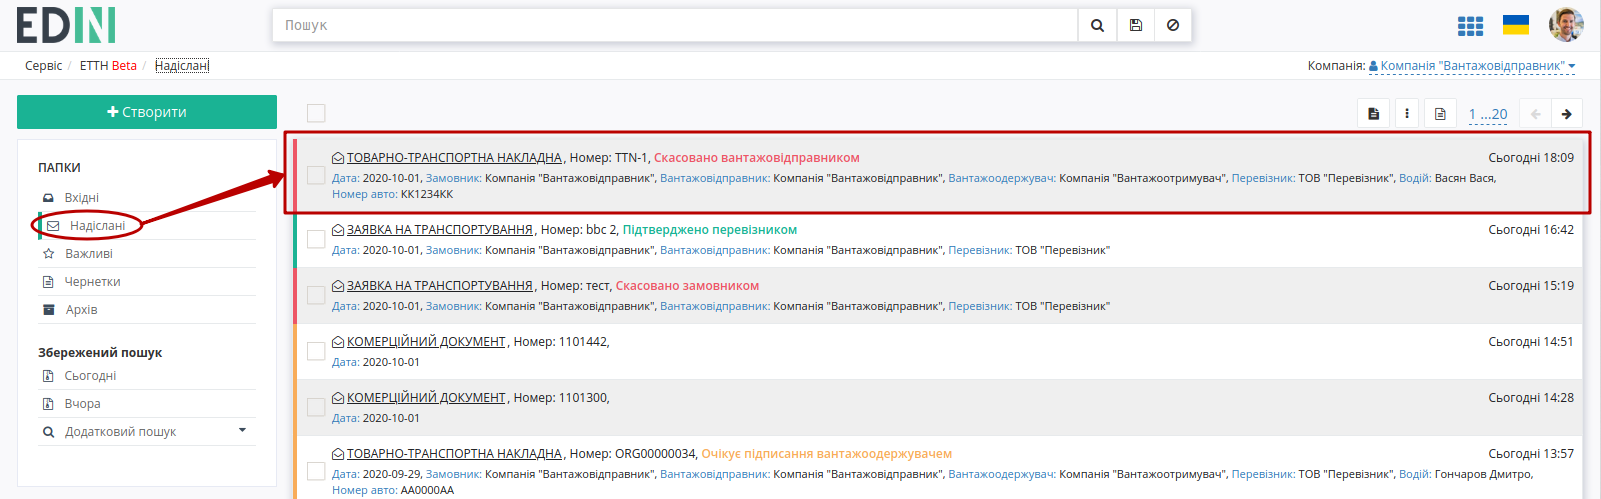The image size is (1601, 499).
Task: Open the ЕТТН Beta breadcrumb
Action: click(x=108, y=66)
